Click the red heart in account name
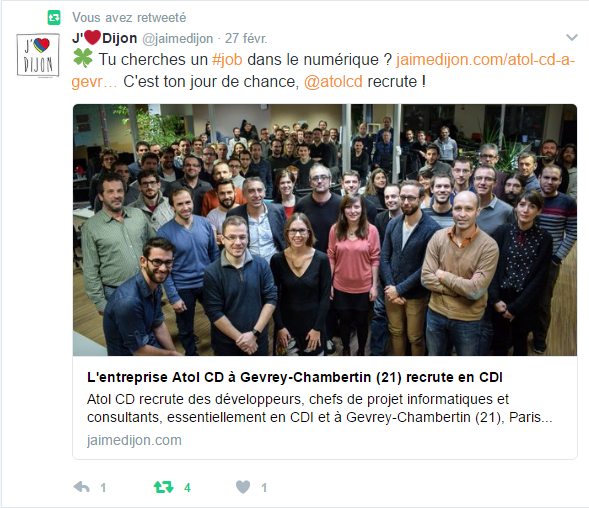 tap(92, 37)
